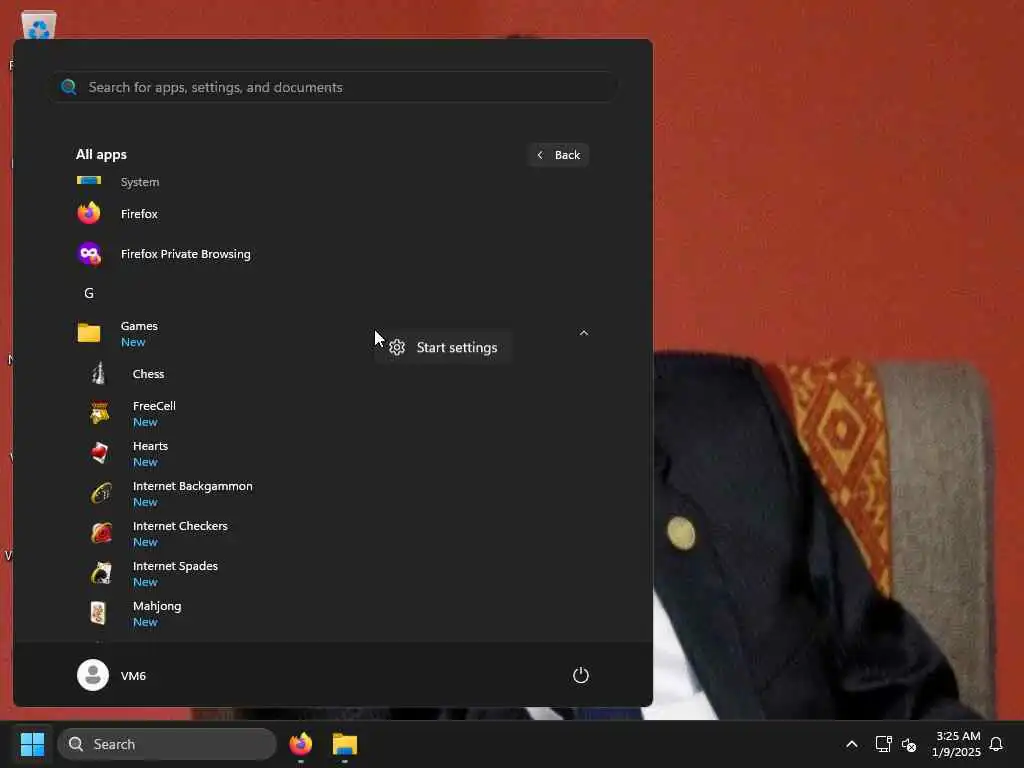This screenshot has width=1024, height=768.
Task: Collapse the Games folder chevron
Action: (x=584, y=333)
